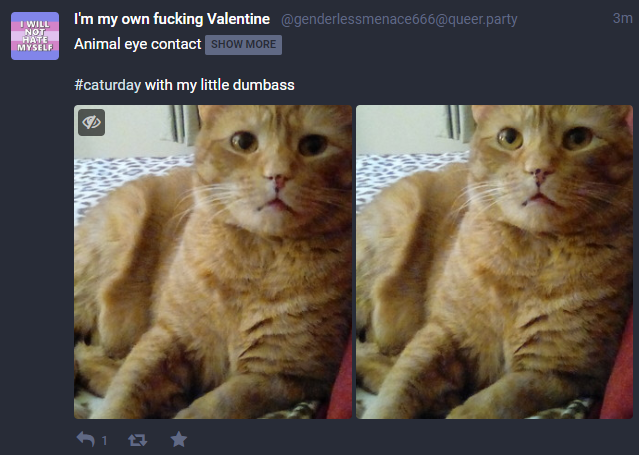Enlarge the right cat photo
Image resolution: width=639 pixels, height=455 pixels.
pos(494,262)
